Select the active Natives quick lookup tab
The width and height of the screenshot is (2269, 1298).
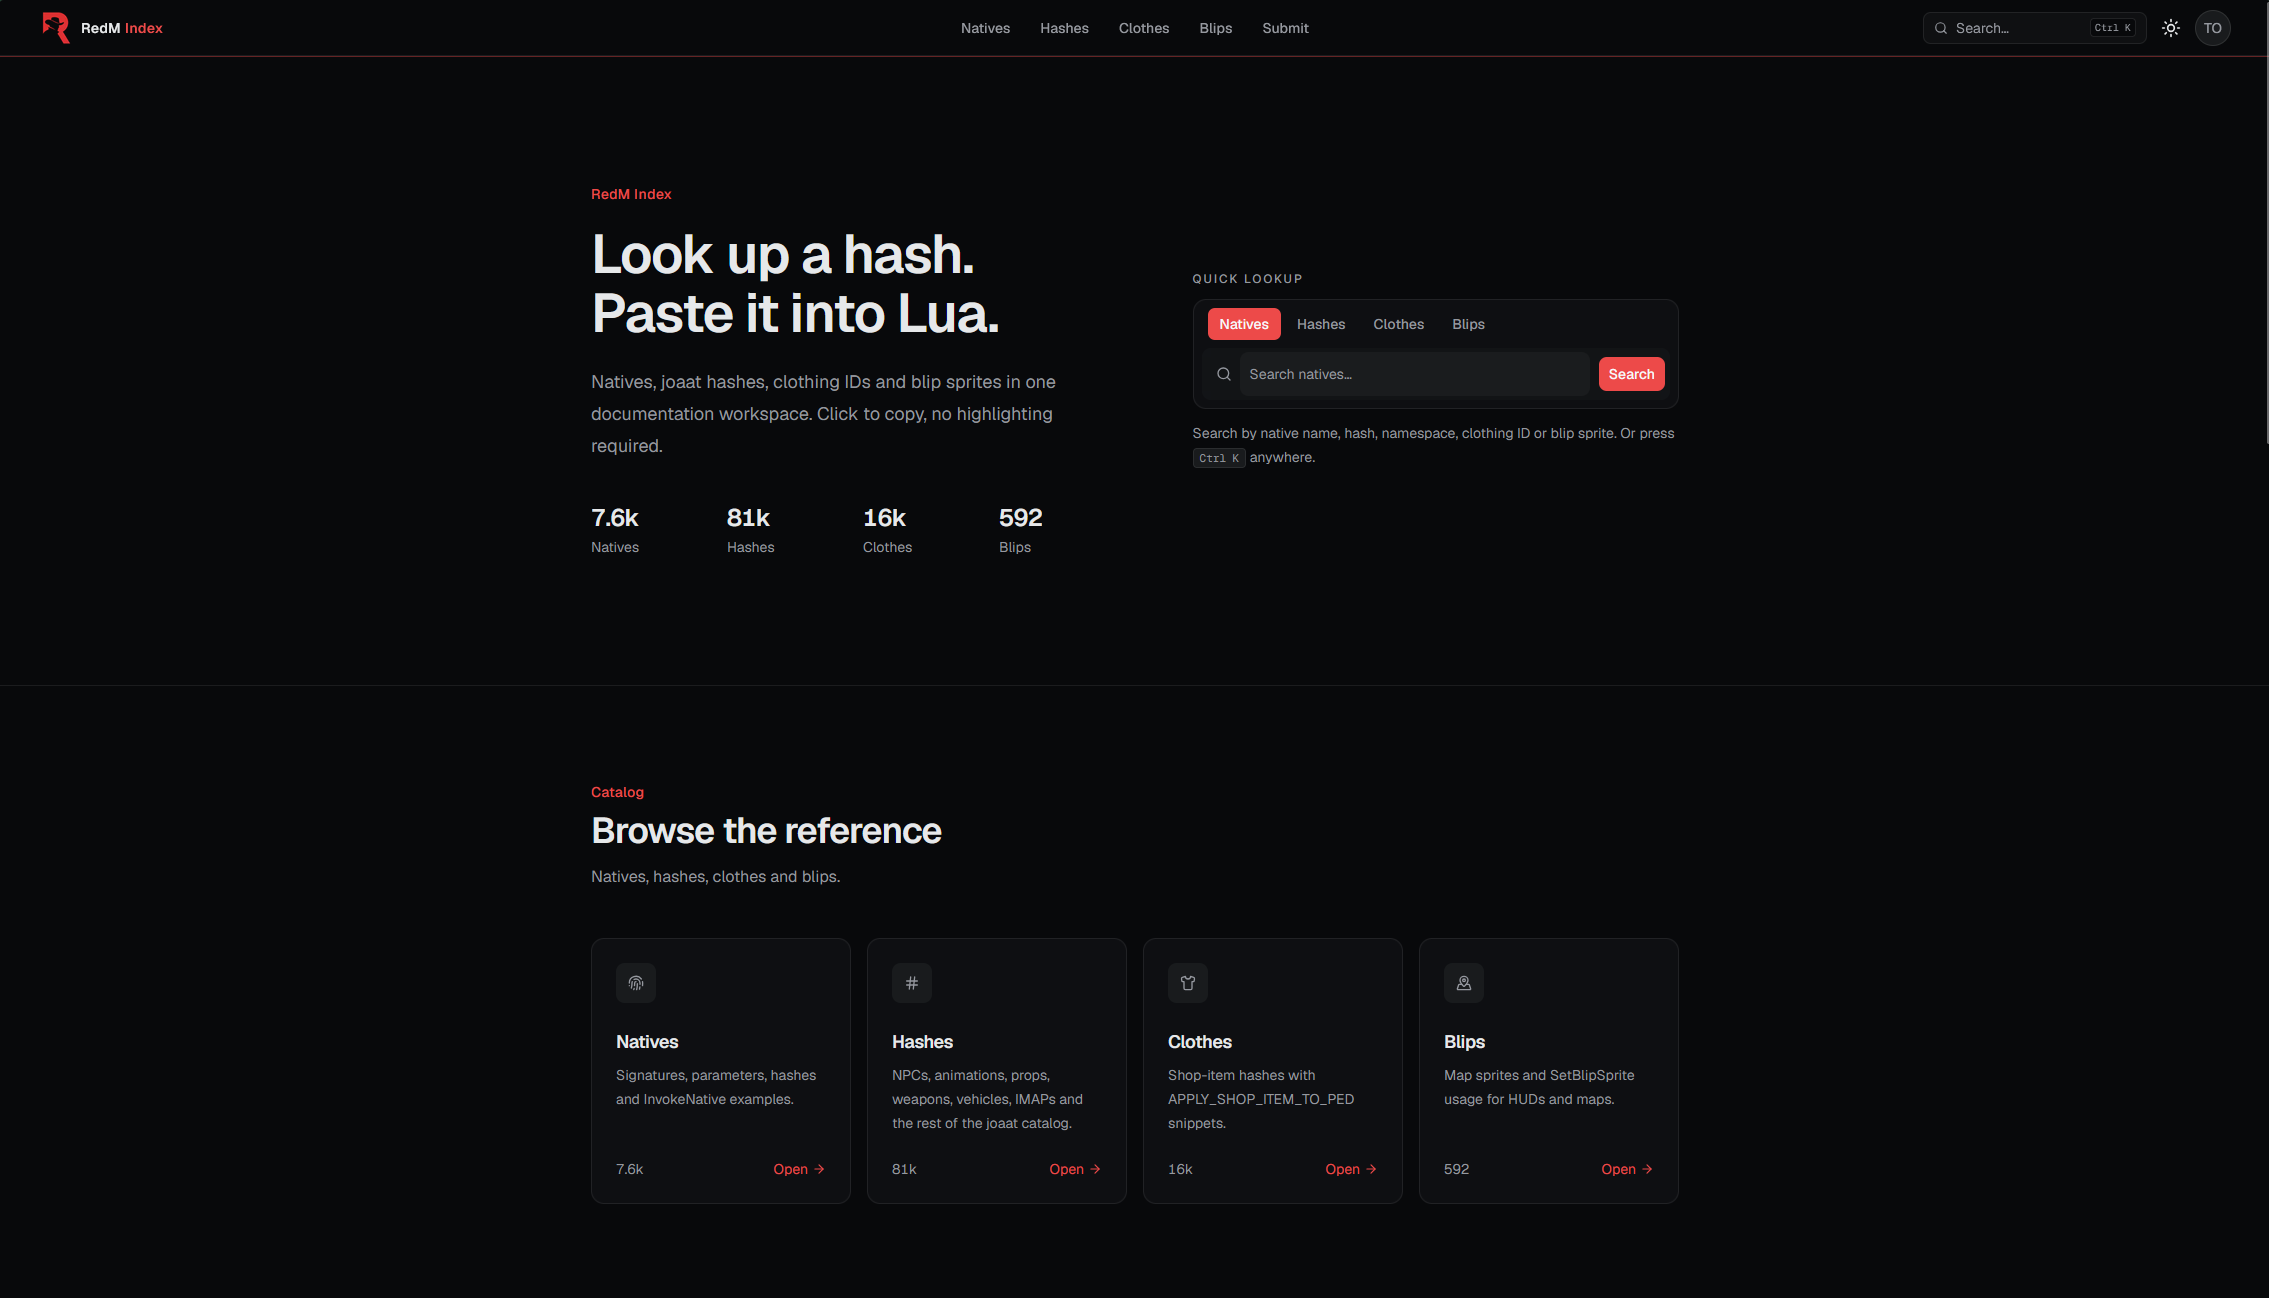[1244, 324]
